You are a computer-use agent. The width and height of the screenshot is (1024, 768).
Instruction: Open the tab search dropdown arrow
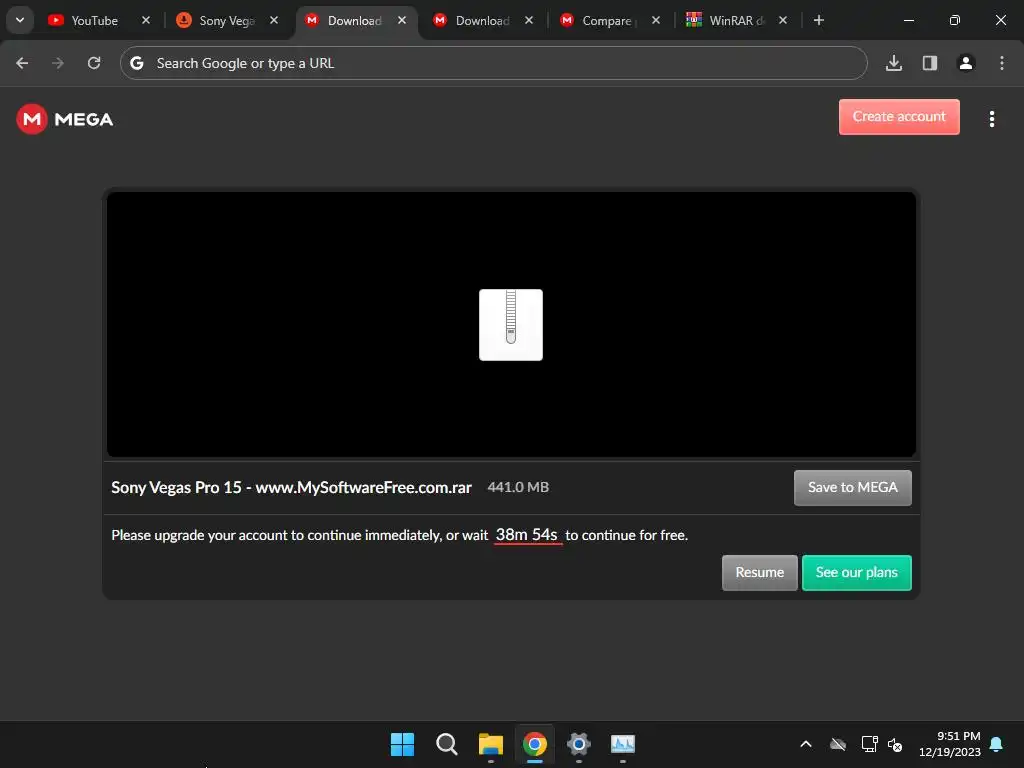20,20
